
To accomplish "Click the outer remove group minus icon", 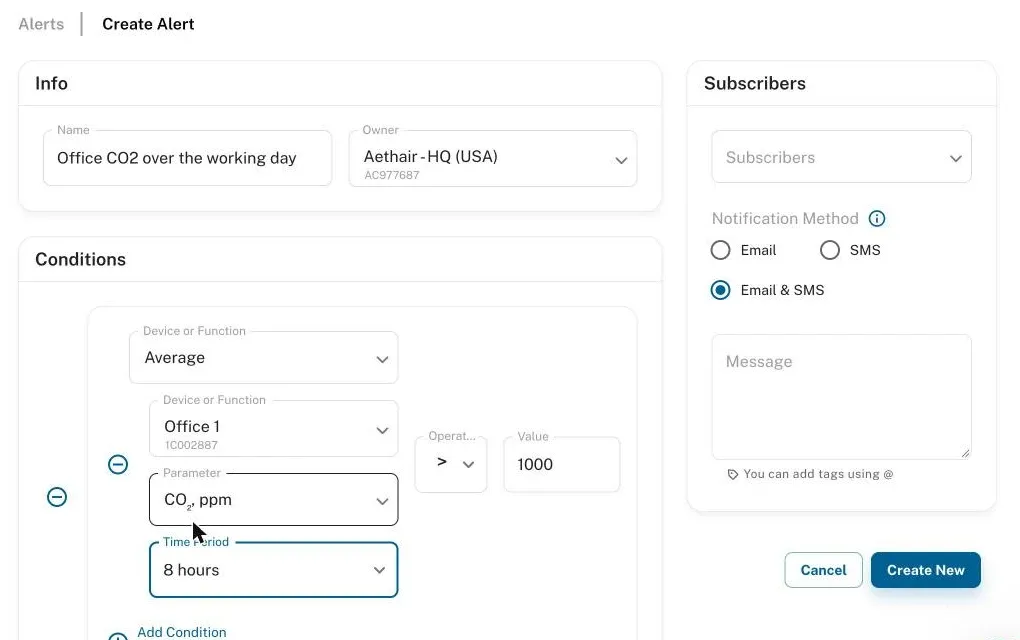I will point(57,498).
